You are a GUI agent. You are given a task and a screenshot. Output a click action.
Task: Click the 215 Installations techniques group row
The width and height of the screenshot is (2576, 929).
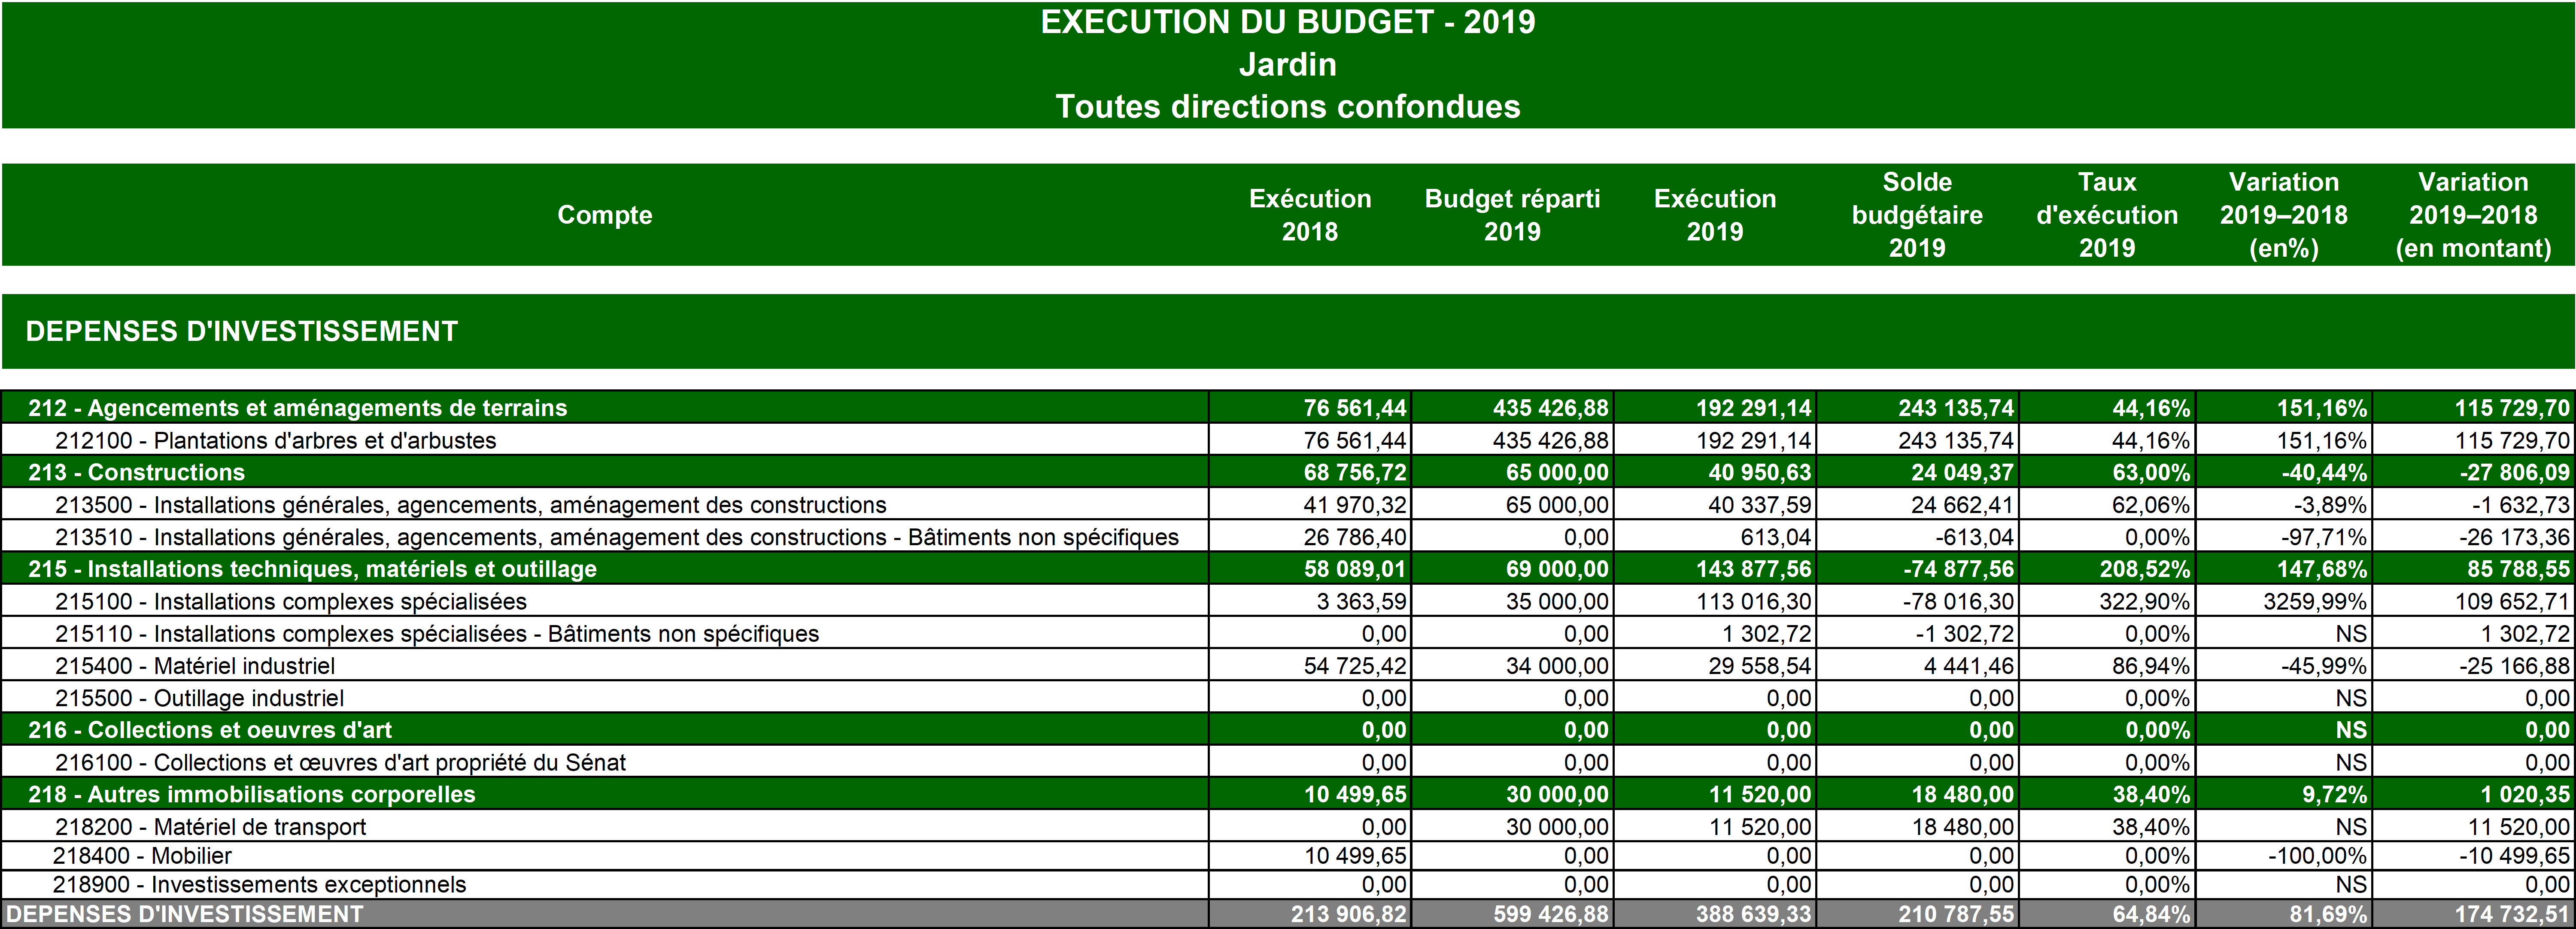click(312, 569)
